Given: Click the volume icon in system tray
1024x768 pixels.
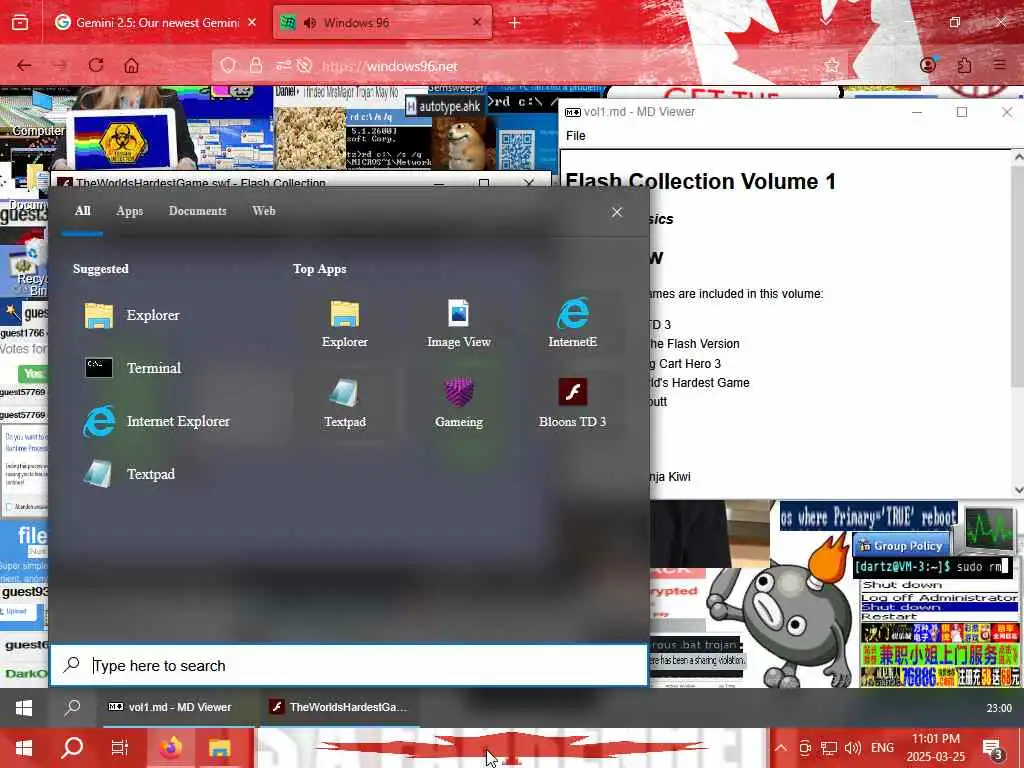Looking at the screenshot, I should pyautogui.click(x=852, y=748).
